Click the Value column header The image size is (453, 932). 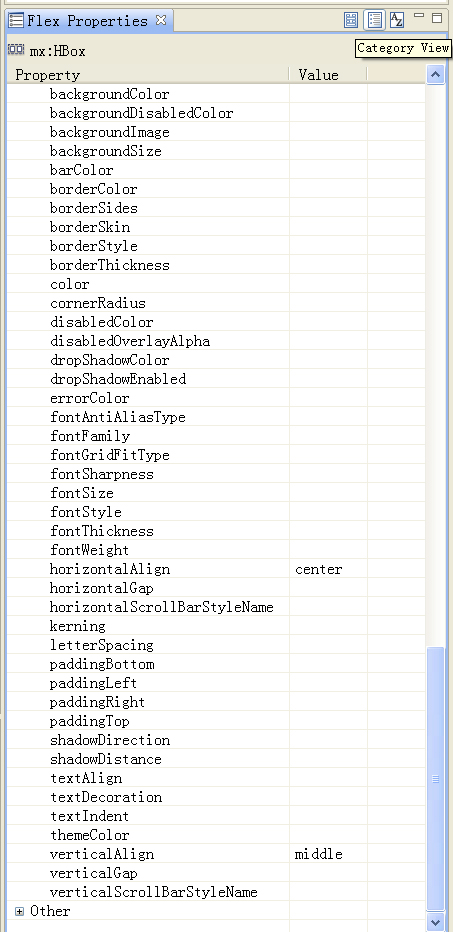pos(328,75)
